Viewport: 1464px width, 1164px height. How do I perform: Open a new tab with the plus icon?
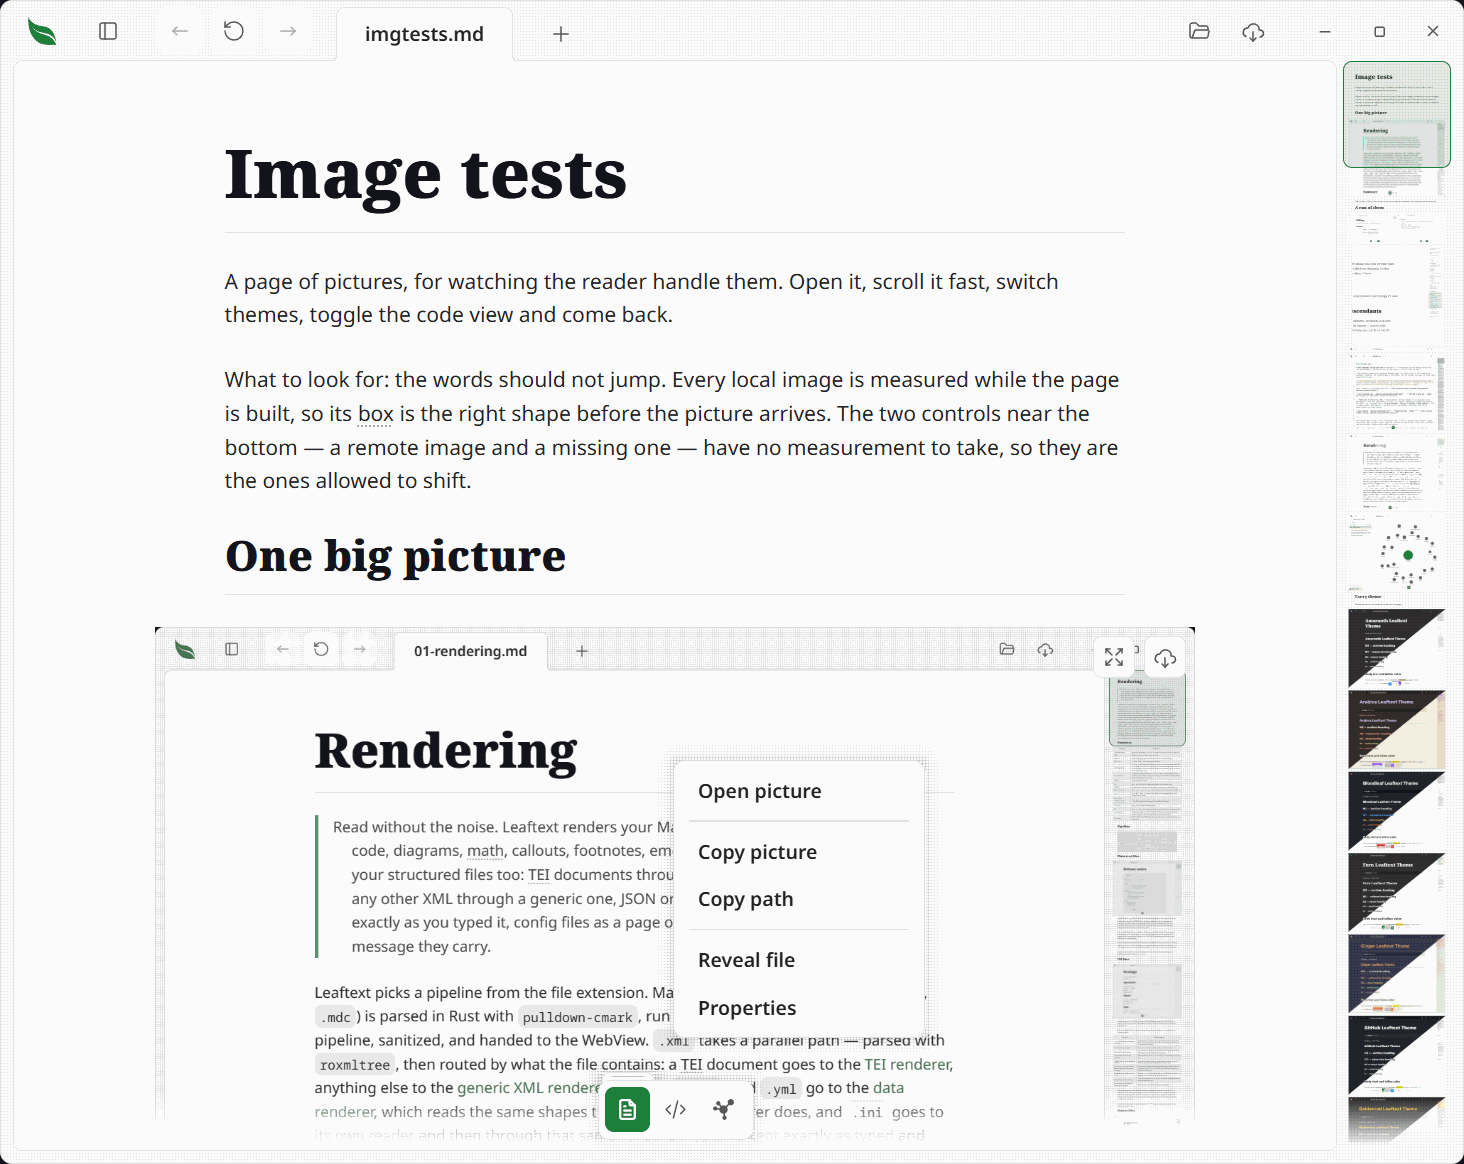(561, 34)
